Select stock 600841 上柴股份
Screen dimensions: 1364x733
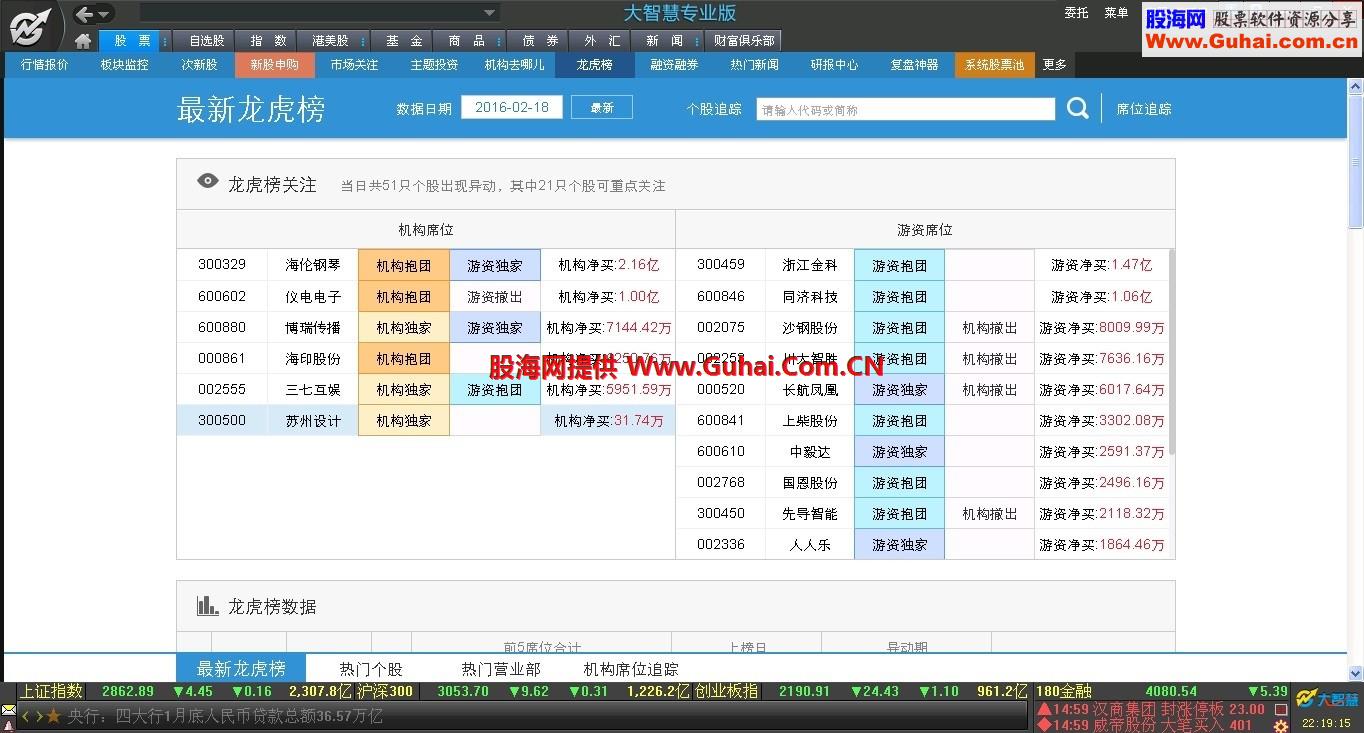921,420
